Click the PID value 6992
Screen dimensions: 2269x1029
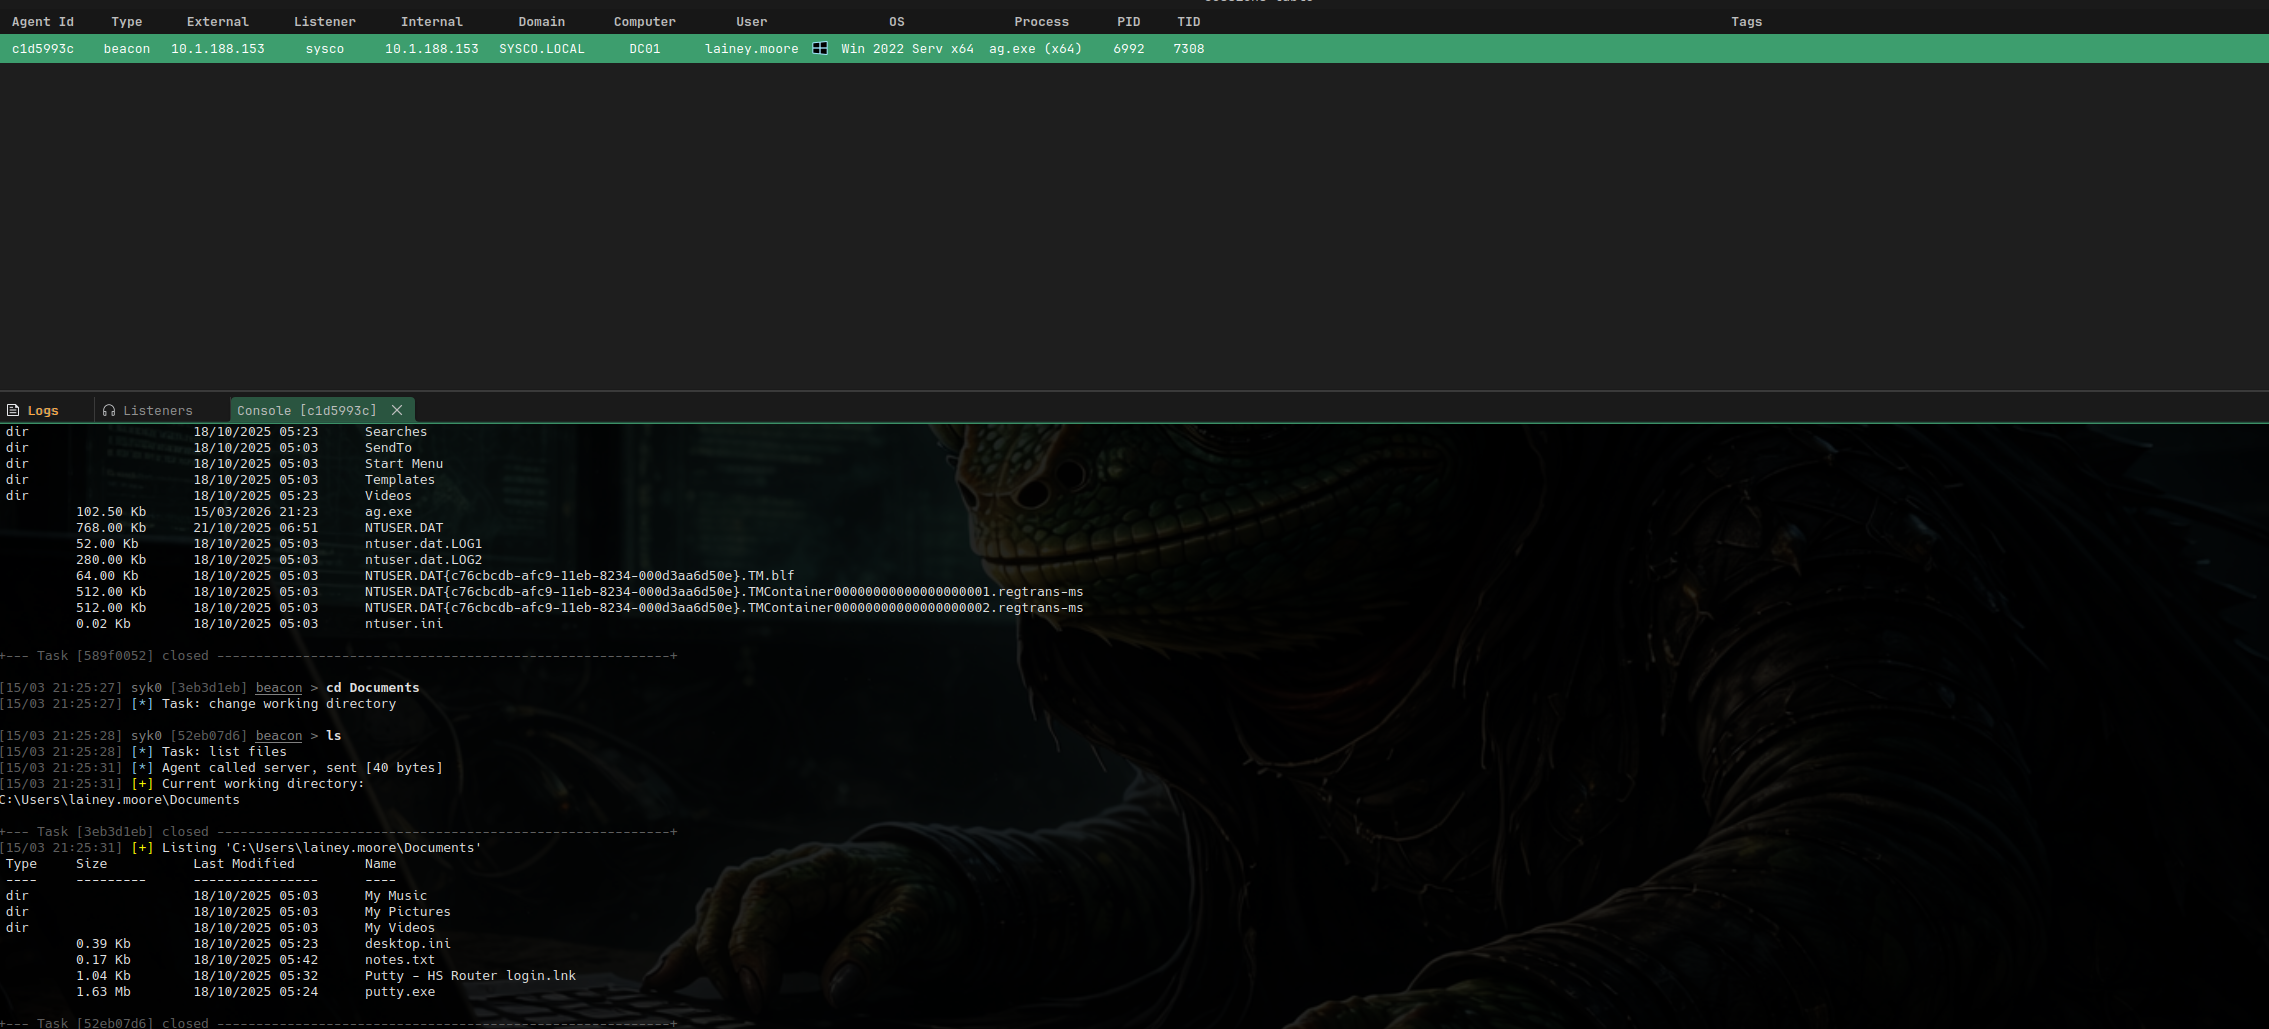click(x=1129, y=48)
